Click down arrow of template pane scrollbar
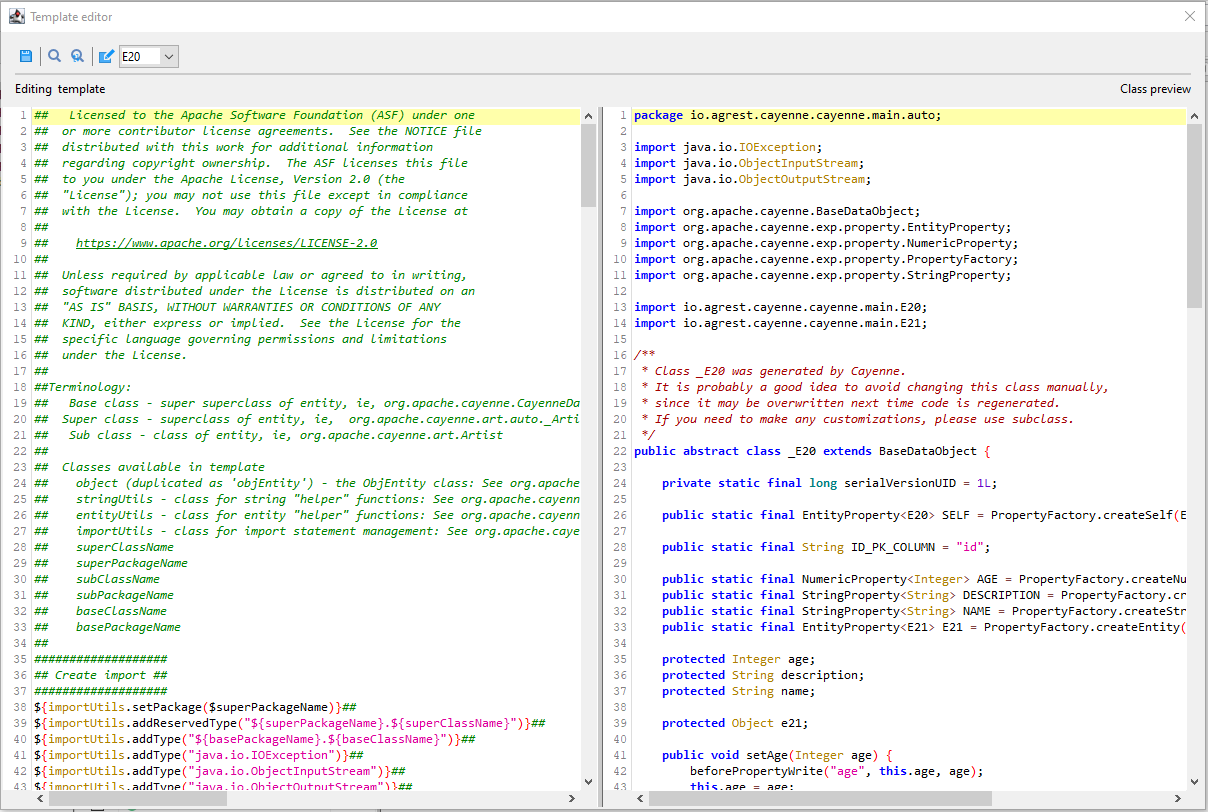The height and width of the screenshot is (812, 1208). (x=588, y=782)
